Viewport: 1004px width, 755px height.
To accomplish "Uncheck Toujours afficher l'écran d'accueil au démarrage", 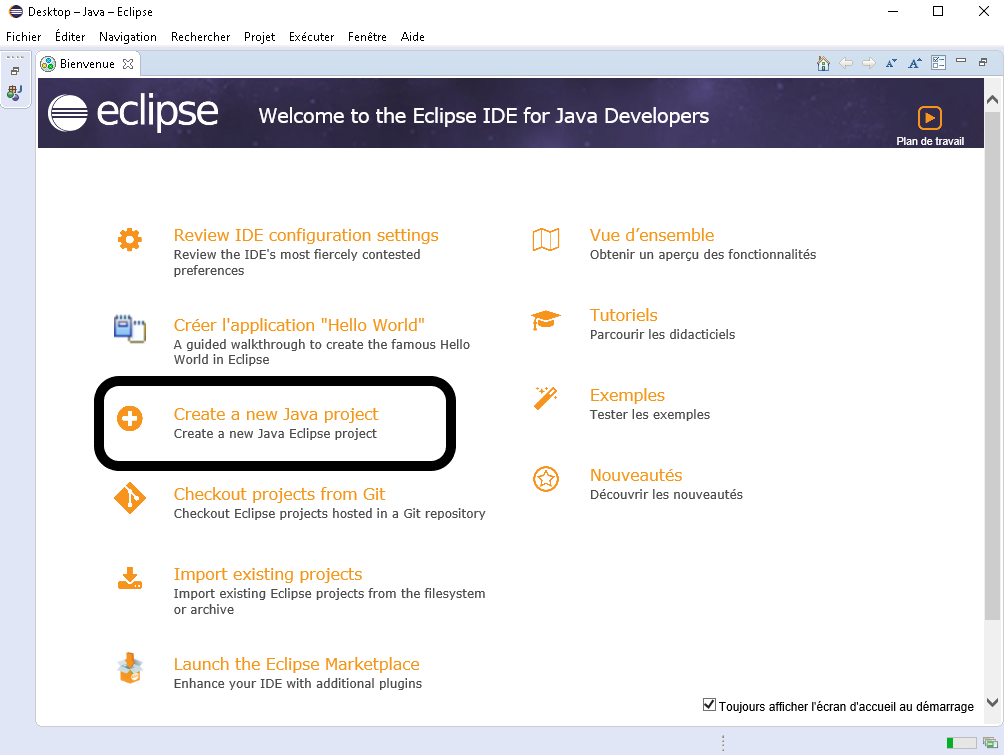I will click(710, 705).
